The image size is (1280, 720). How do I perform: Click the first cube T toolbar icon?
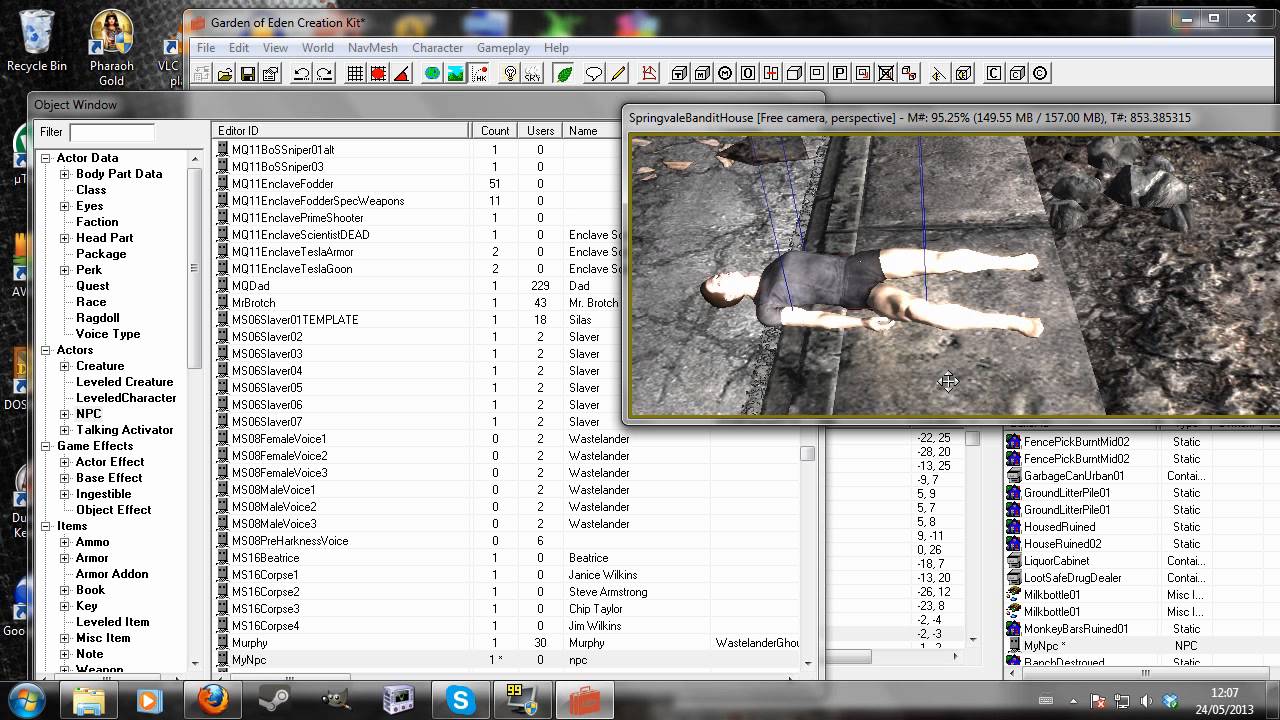pos(678,73)
